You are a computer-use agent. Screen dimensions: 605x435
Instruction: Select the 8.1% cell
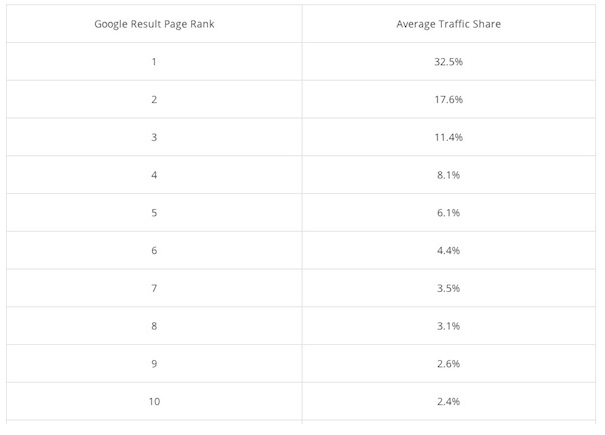[x=448, y=175]
